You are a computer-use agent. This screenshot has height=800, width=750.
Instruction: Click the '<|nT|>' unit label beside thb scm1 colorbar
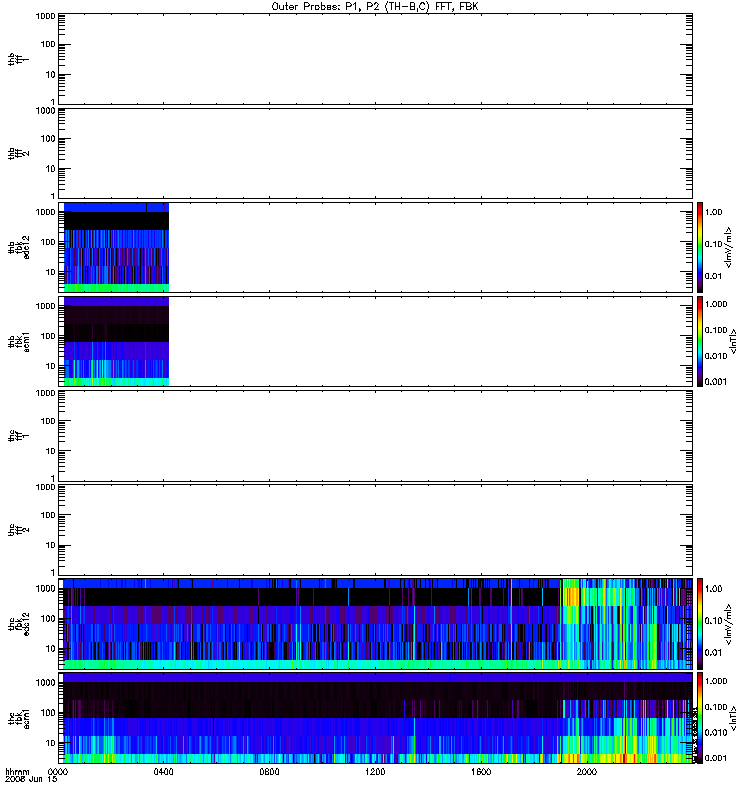click(x=733, y=341)
